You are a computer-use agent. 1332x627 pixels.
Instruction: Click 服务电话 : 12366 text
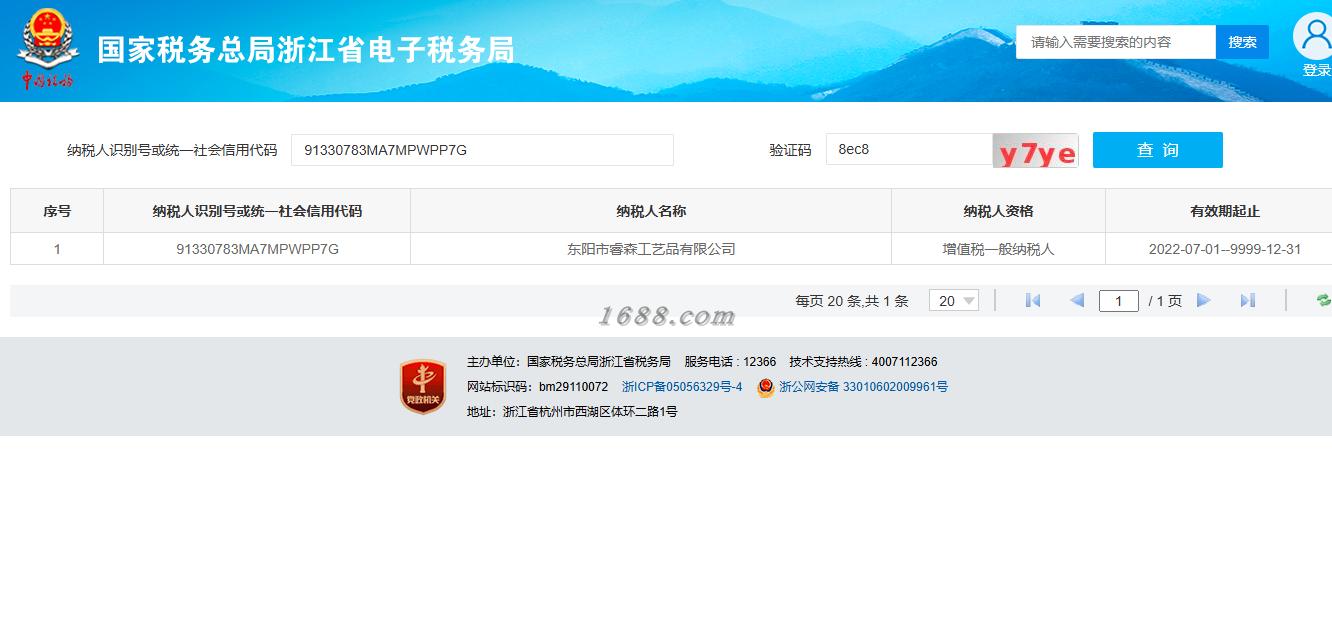[730, 362]
